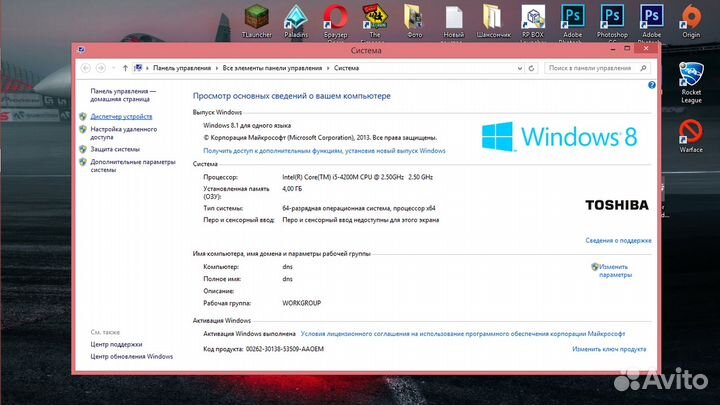Click Windows 8.1 для одного языка text
720x405 pixels.
(247, 125)
